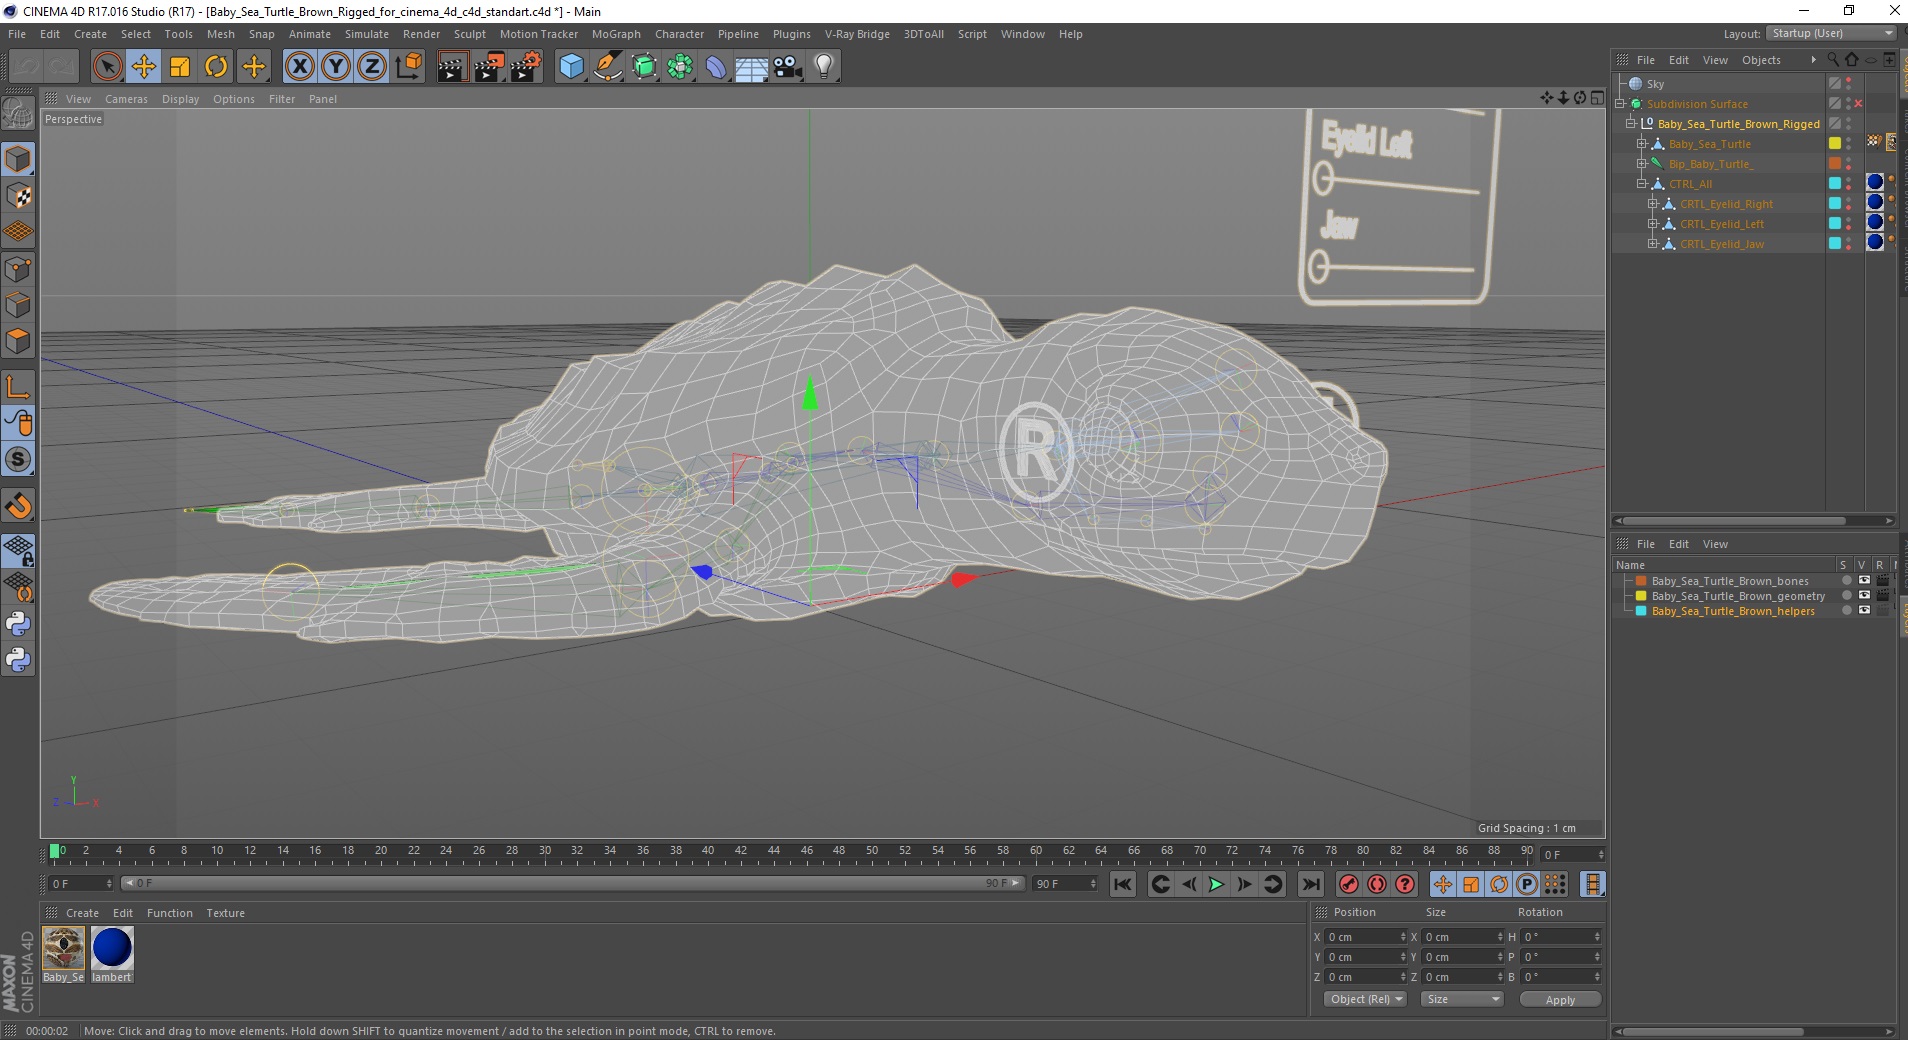Screen dimensions: 1908x1040
Task: Toggle Y-axis lock button
Action: point(336,67)
